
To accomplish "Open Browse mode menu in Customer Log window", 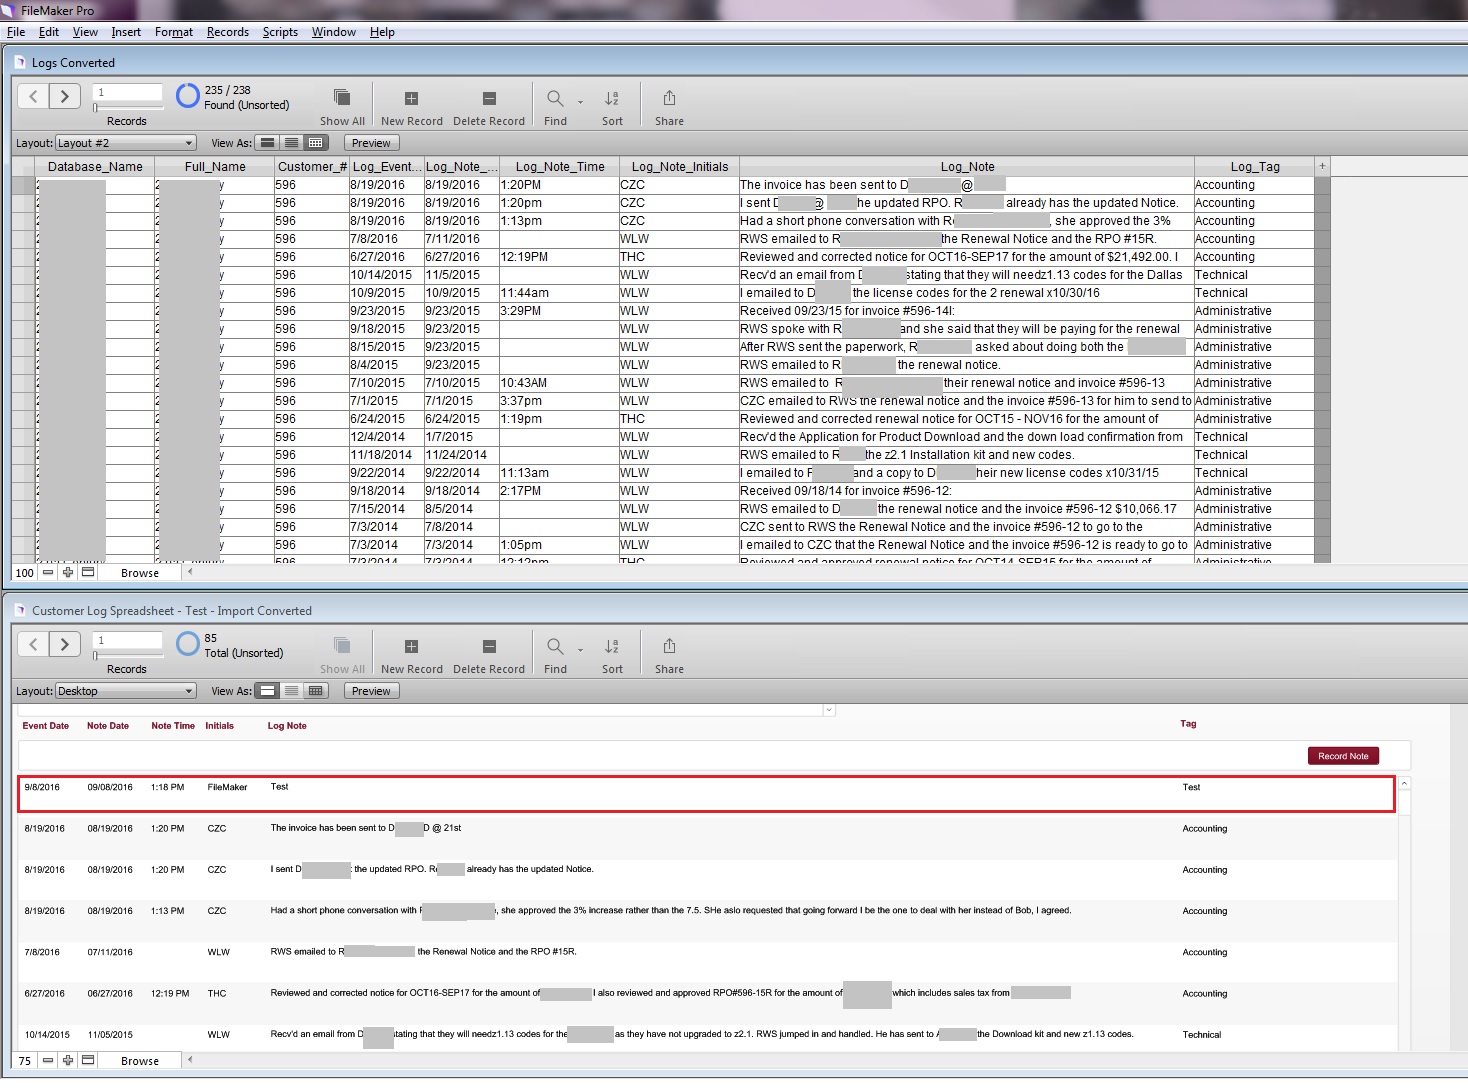I will click(140, 1061).
